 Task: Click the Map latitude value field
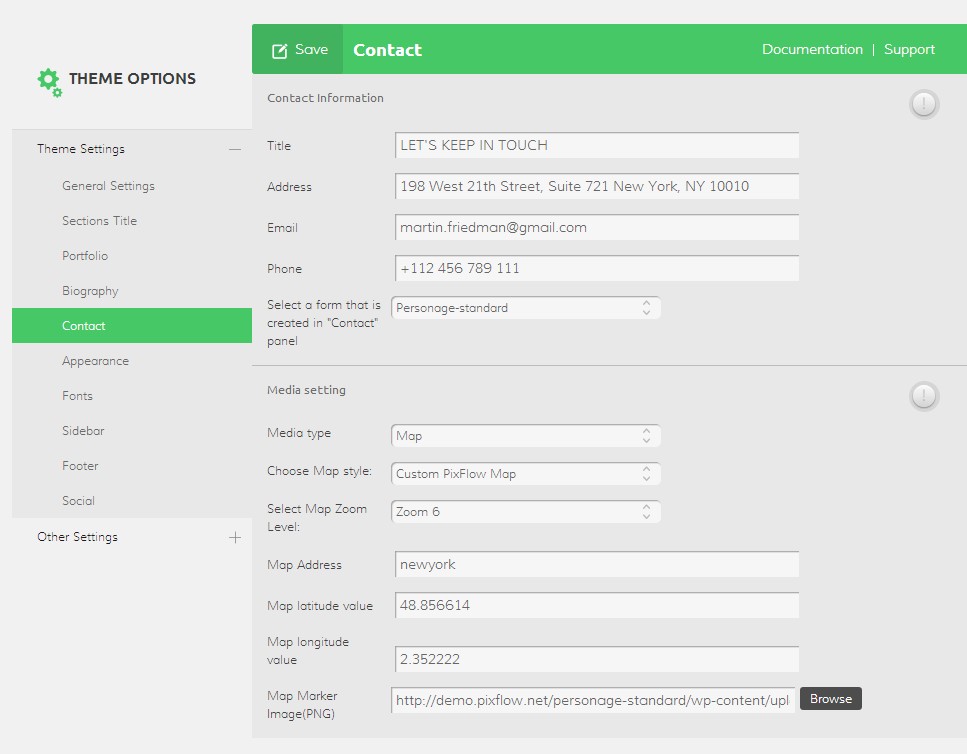coord(597,606)
